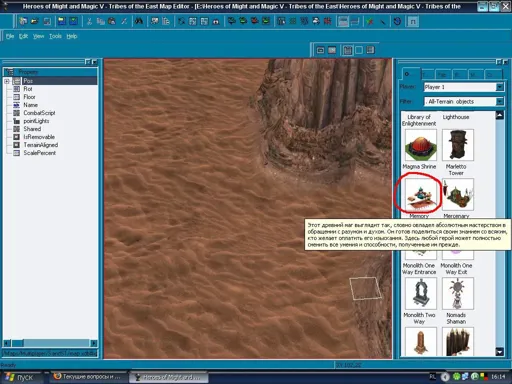Click the first icon in the main toolbar
The width and height of the screenshot is (512, 384).
pyautogui.click(x=23, y=22)
